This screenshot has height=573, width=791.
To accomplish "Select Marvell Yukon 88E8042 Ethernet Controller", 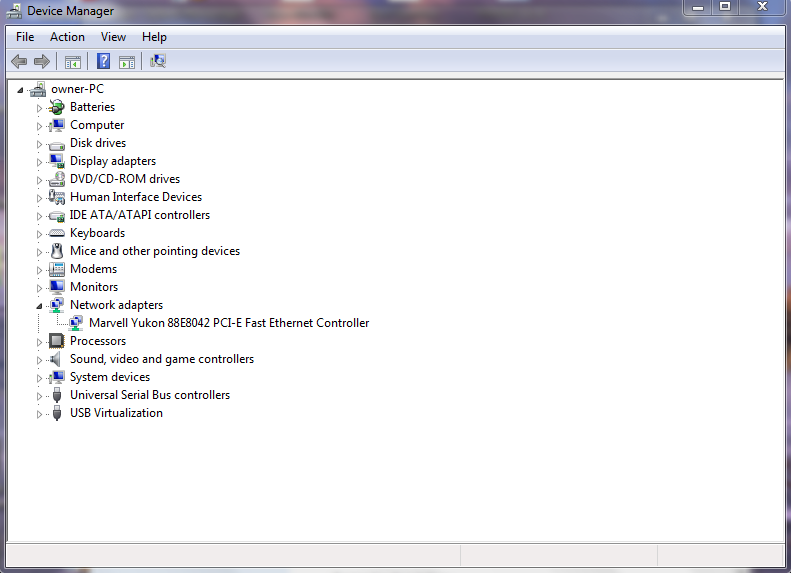I will pyautogui.click(x=229, y=323).
